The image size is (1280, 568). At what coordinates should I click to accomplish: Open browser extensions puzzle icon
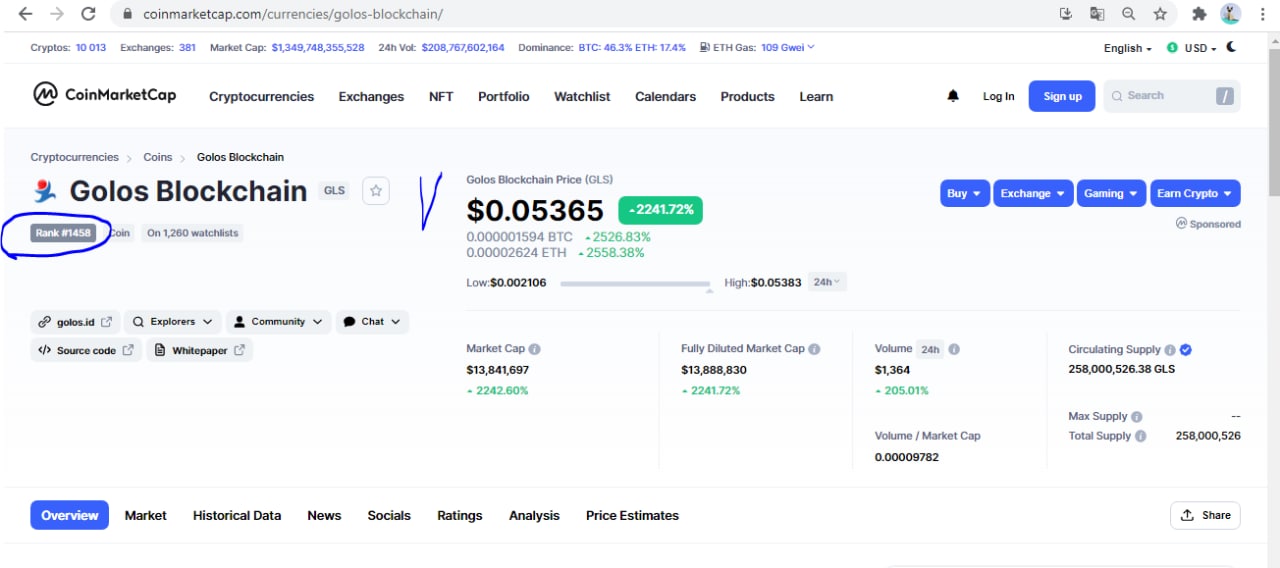pos(1199,14)
